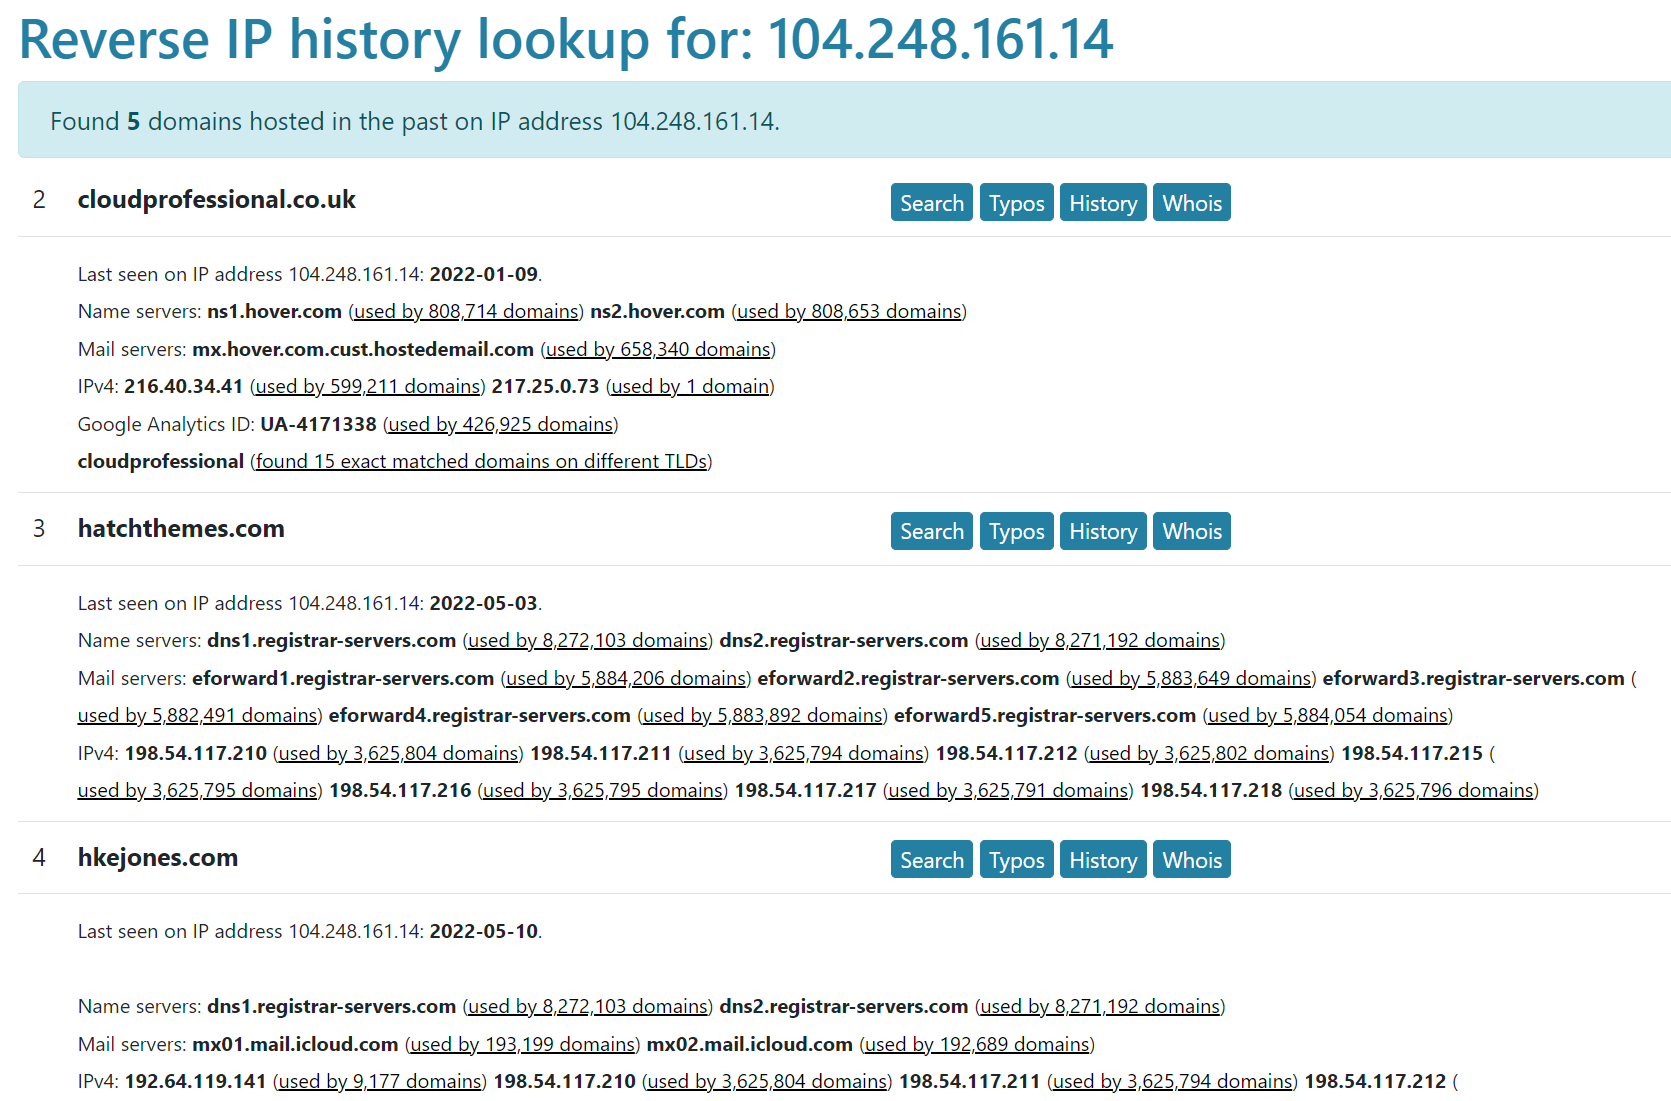1671x1101 pixels.
Task: Select domain name hatchthemes.com heading
Action: pos(181,528)
